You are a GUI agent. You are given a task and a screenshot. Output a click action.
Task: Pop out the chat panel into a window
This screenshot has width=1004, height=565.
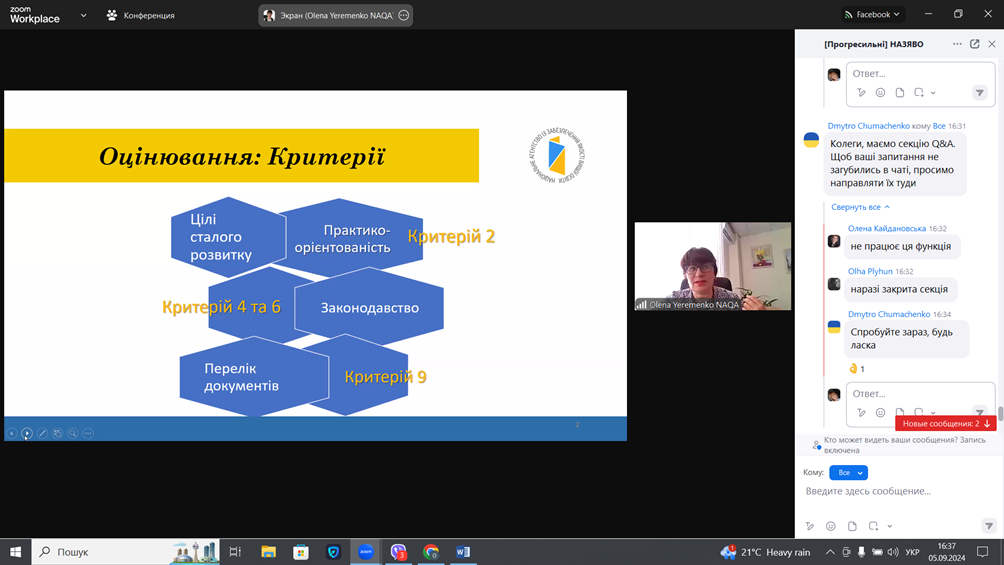975,44
